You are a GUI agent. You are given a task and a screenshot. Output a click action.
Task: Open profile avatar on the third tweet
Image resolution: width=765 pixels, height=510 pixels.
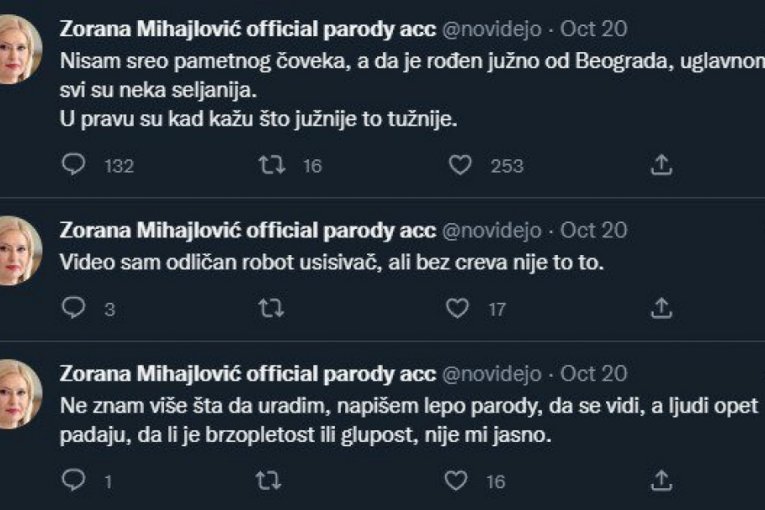[20, 395]
